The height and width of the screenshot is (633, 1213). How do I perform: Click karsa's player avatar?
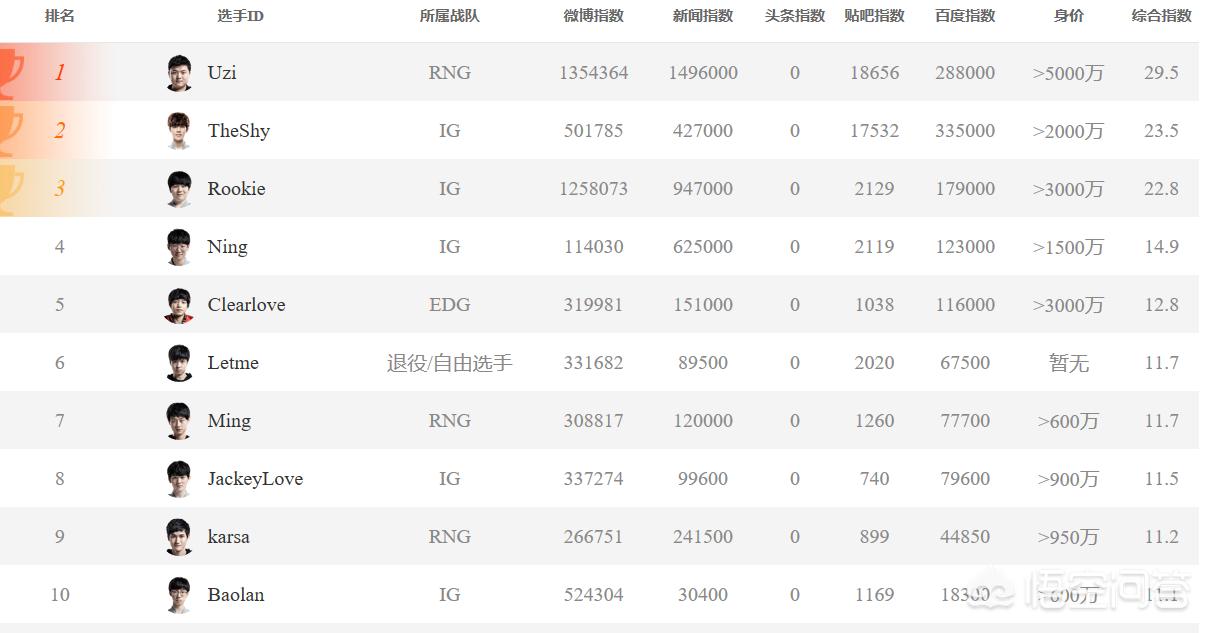[x=179, y=537]
